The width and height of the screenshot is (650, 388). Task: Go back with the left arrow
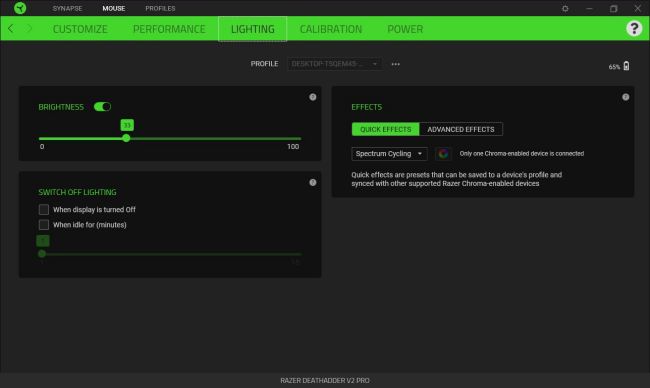point(11,29)
